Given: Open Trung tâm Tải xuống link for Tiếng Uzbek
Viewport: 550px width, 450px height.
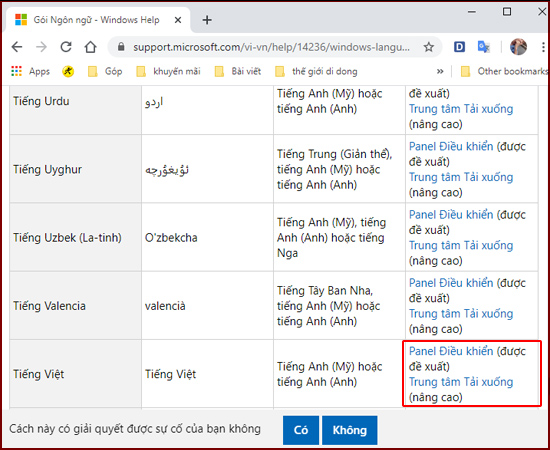Looking at the screenshot, I should click(461, 246).
